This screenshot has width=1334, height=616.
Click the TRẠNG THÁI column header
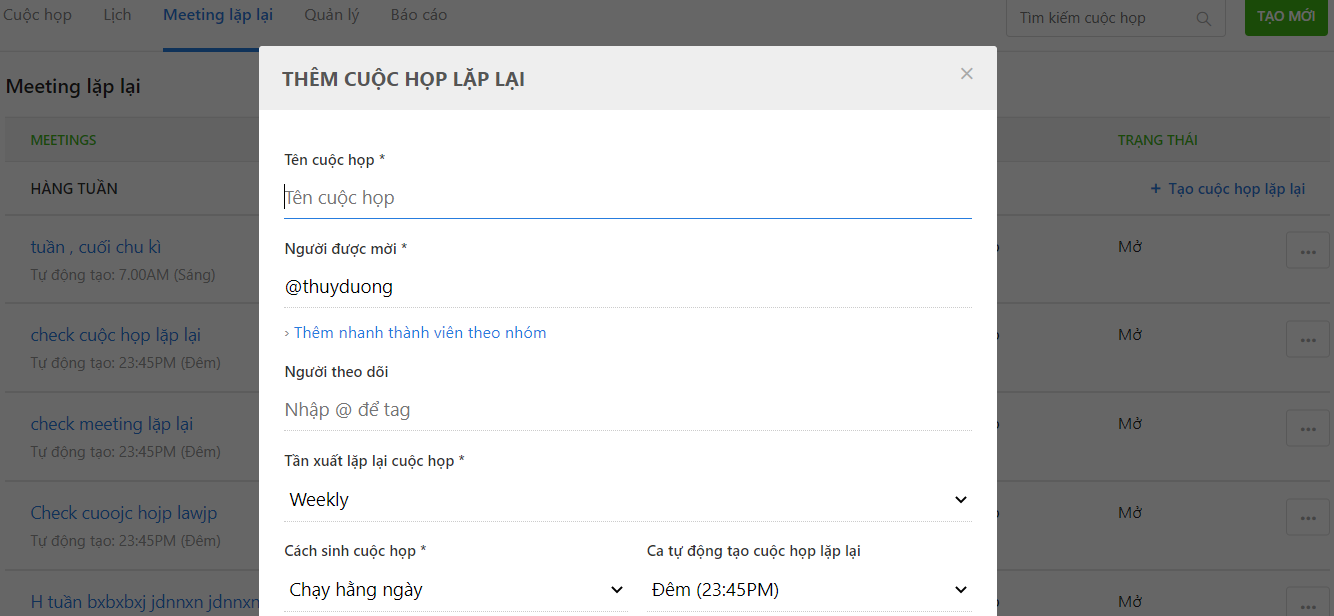coord(1158,140)
